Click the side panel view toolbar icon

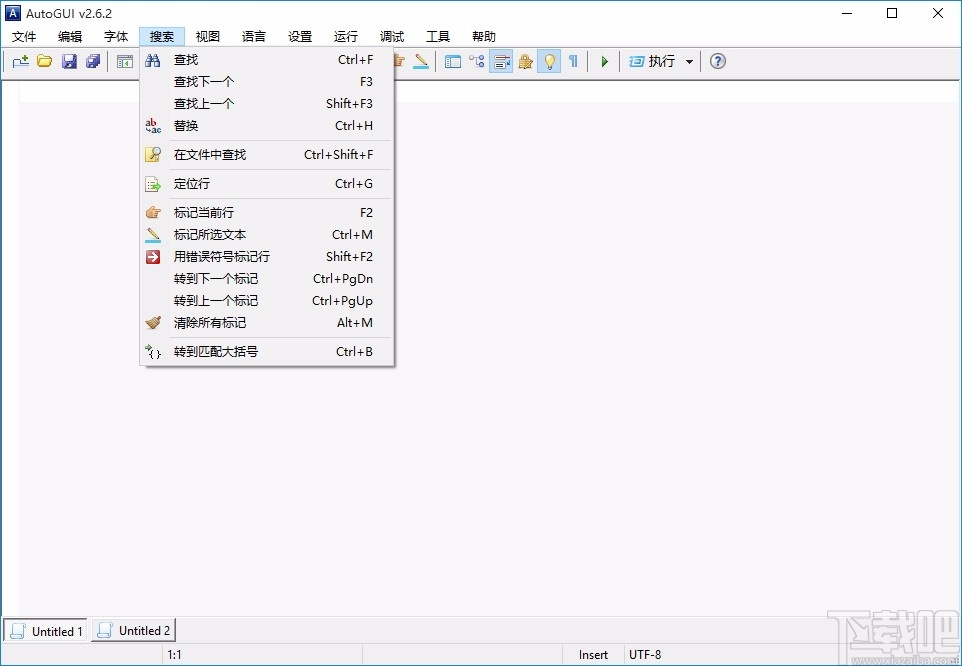click(453, 61)
